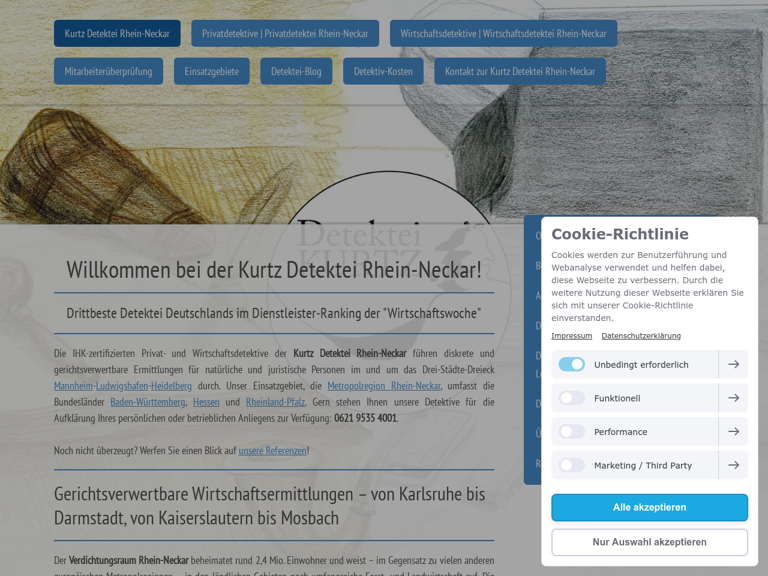Go to Wirtschaftsdetektive menu item
This screenshot has height=576, width=768.
coord(503,34)
